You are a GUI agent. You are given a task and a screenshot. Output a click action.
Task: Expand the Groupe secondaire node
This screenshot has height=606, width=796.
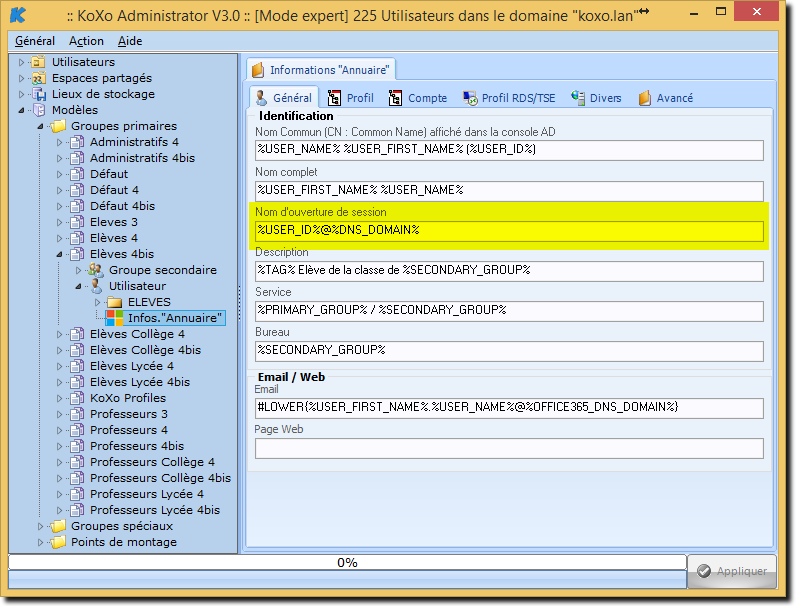[x=78, y=271]
